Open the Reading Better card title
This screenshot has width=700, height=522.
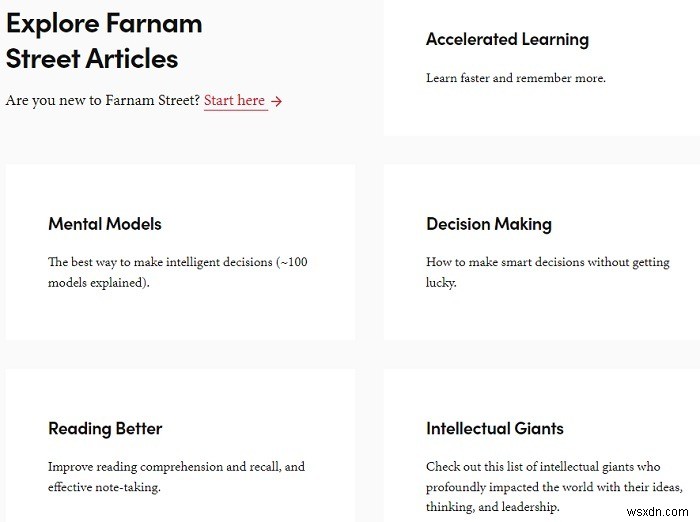tap(105, 428)
